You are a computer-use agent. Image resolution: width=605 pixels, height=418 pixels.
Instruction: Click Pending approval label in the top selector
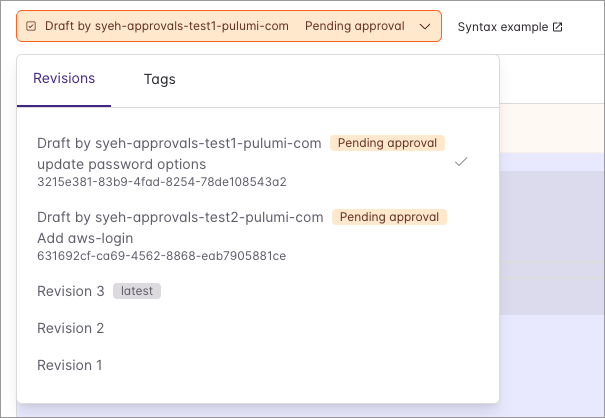355,26
